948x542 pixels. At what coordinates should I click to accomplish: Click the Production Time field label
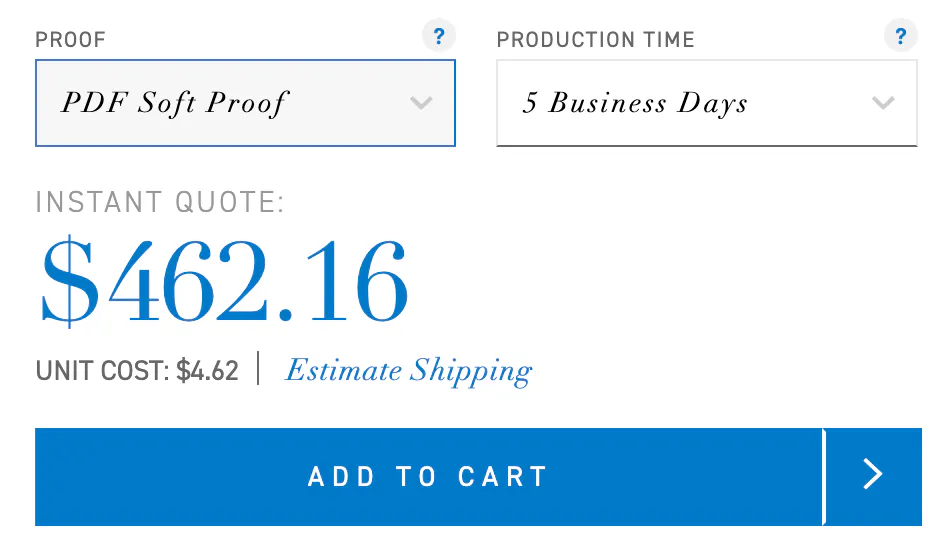pos(595,41)
